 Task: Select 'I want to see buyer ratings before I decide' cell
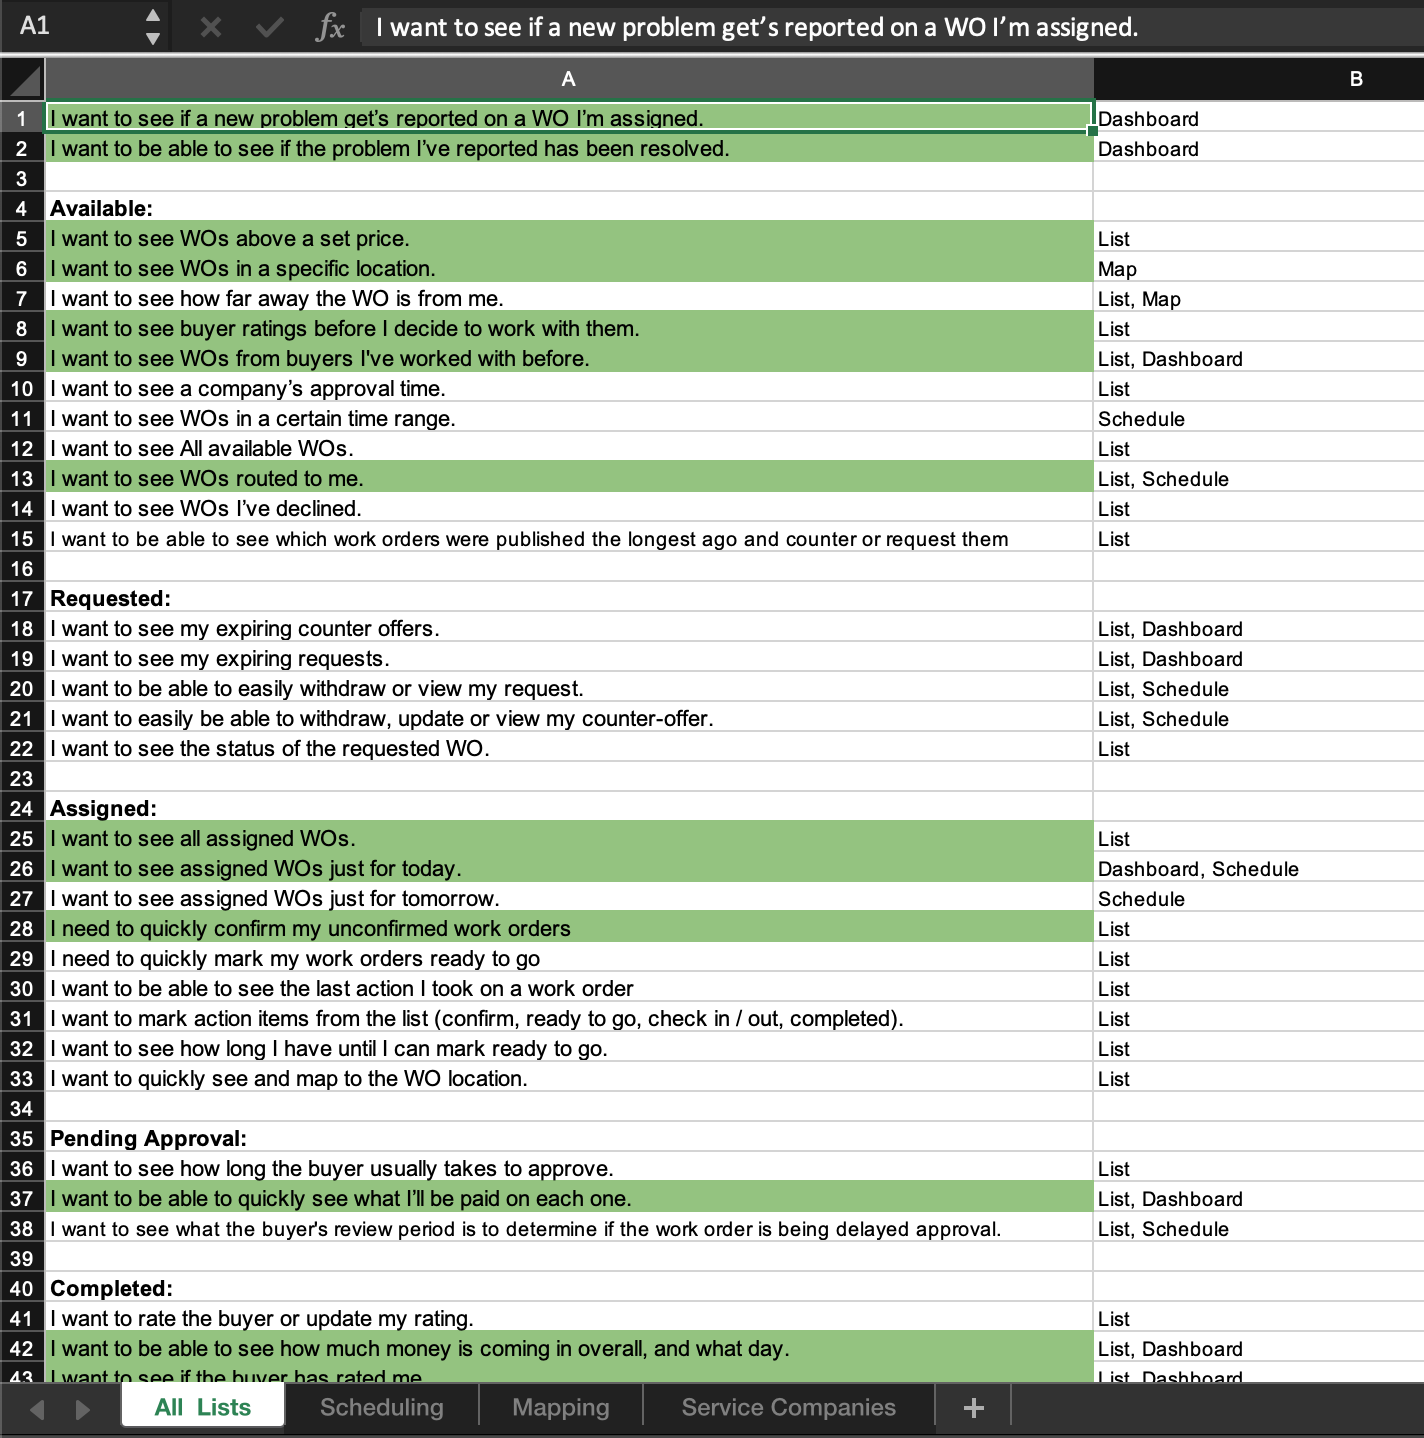click(569, 328)
